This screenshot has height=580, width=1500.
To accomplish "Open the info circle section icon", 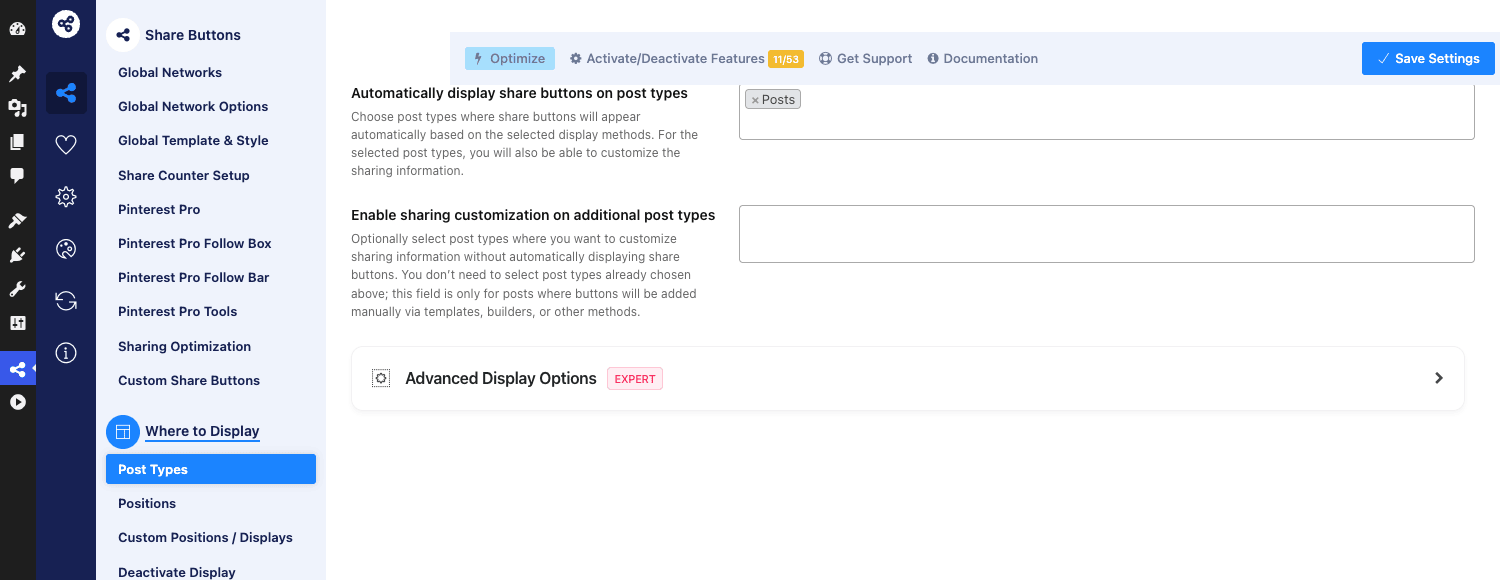I will pyautogui.click(x=66, y=353).
